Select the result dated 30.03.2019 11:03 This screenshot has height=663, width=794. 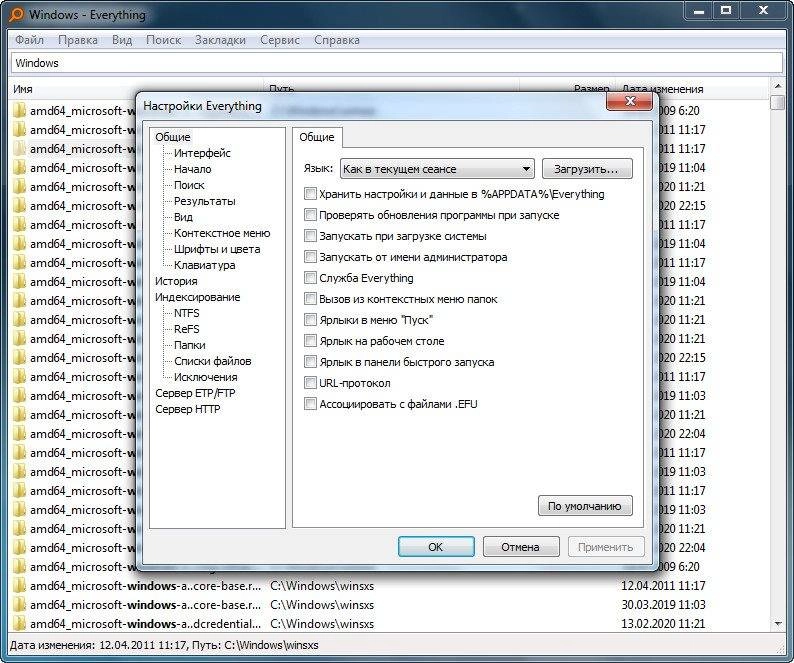[x=390, y=605]
